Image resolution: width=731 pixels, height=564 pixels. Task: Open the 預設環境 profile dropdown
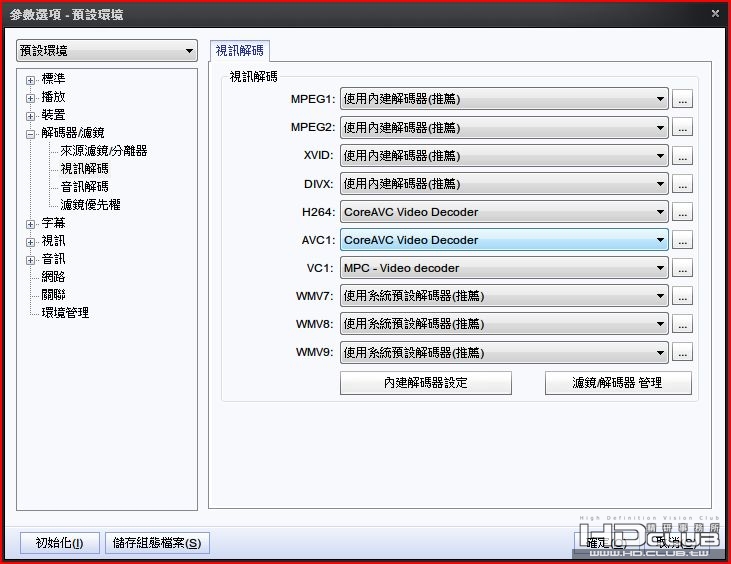[107, 50]
